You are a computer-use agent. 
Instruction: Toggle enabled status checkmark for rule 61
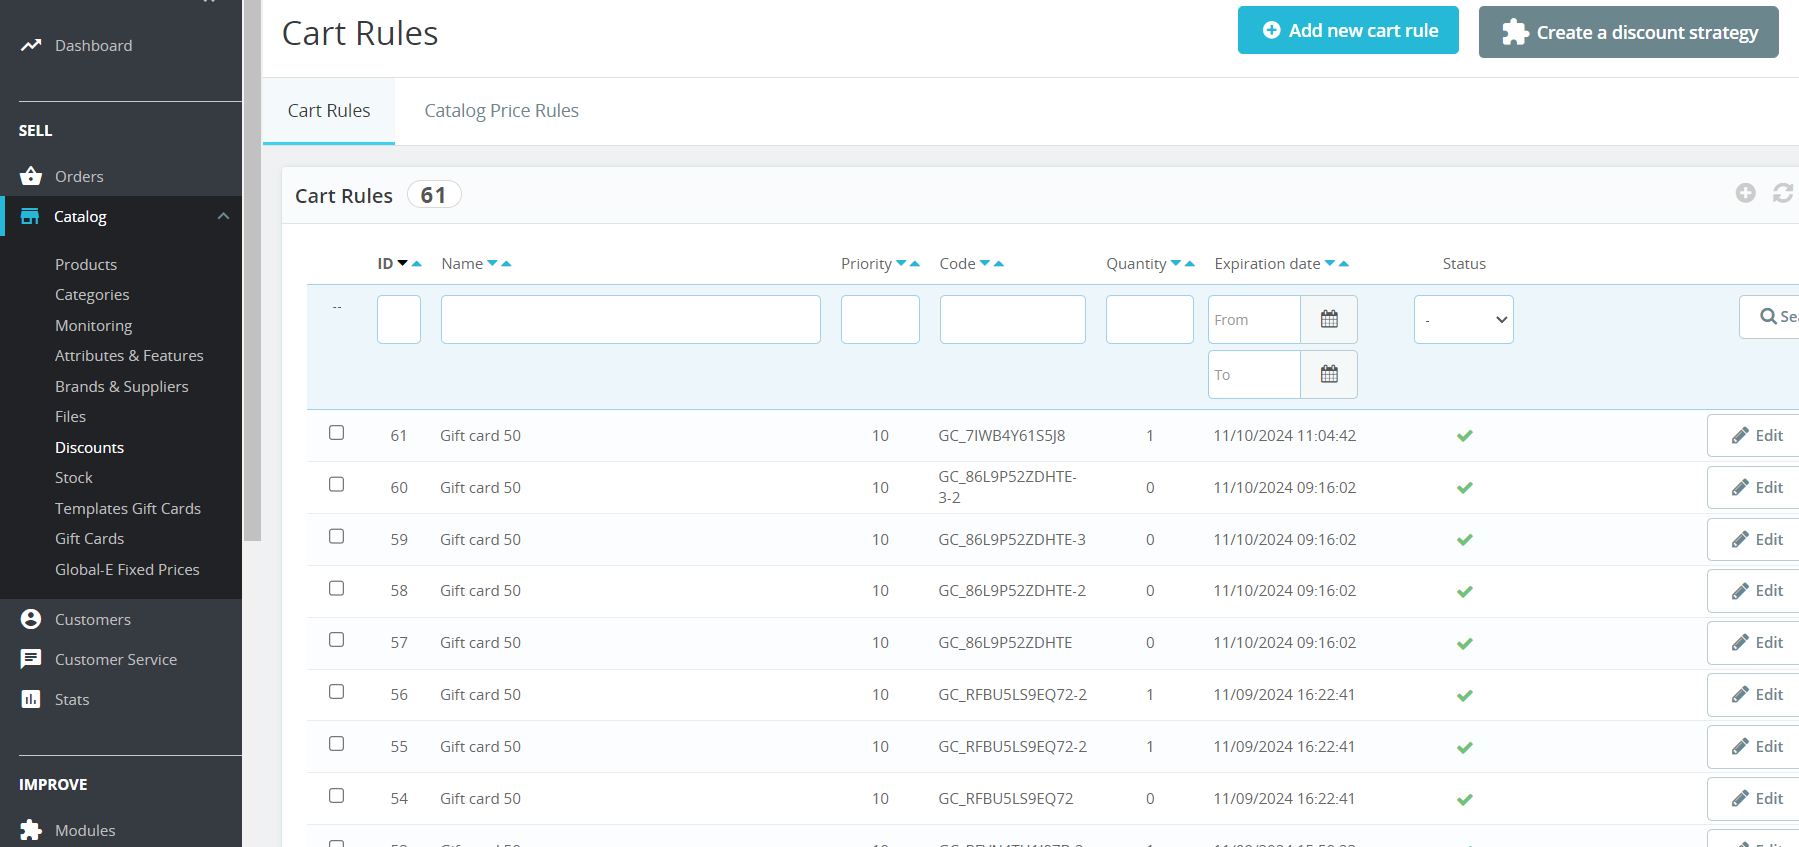click(x=1464, y=436)
